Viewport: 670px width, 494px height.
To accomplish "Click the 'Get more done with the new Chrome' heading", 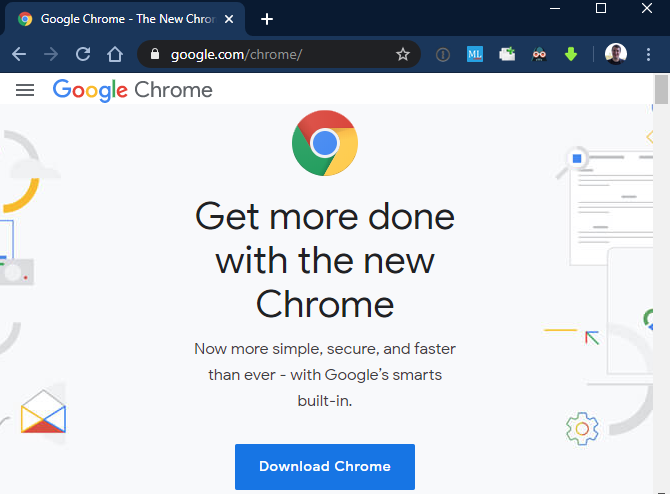I will pyautogui.click(x=325, y=260).
